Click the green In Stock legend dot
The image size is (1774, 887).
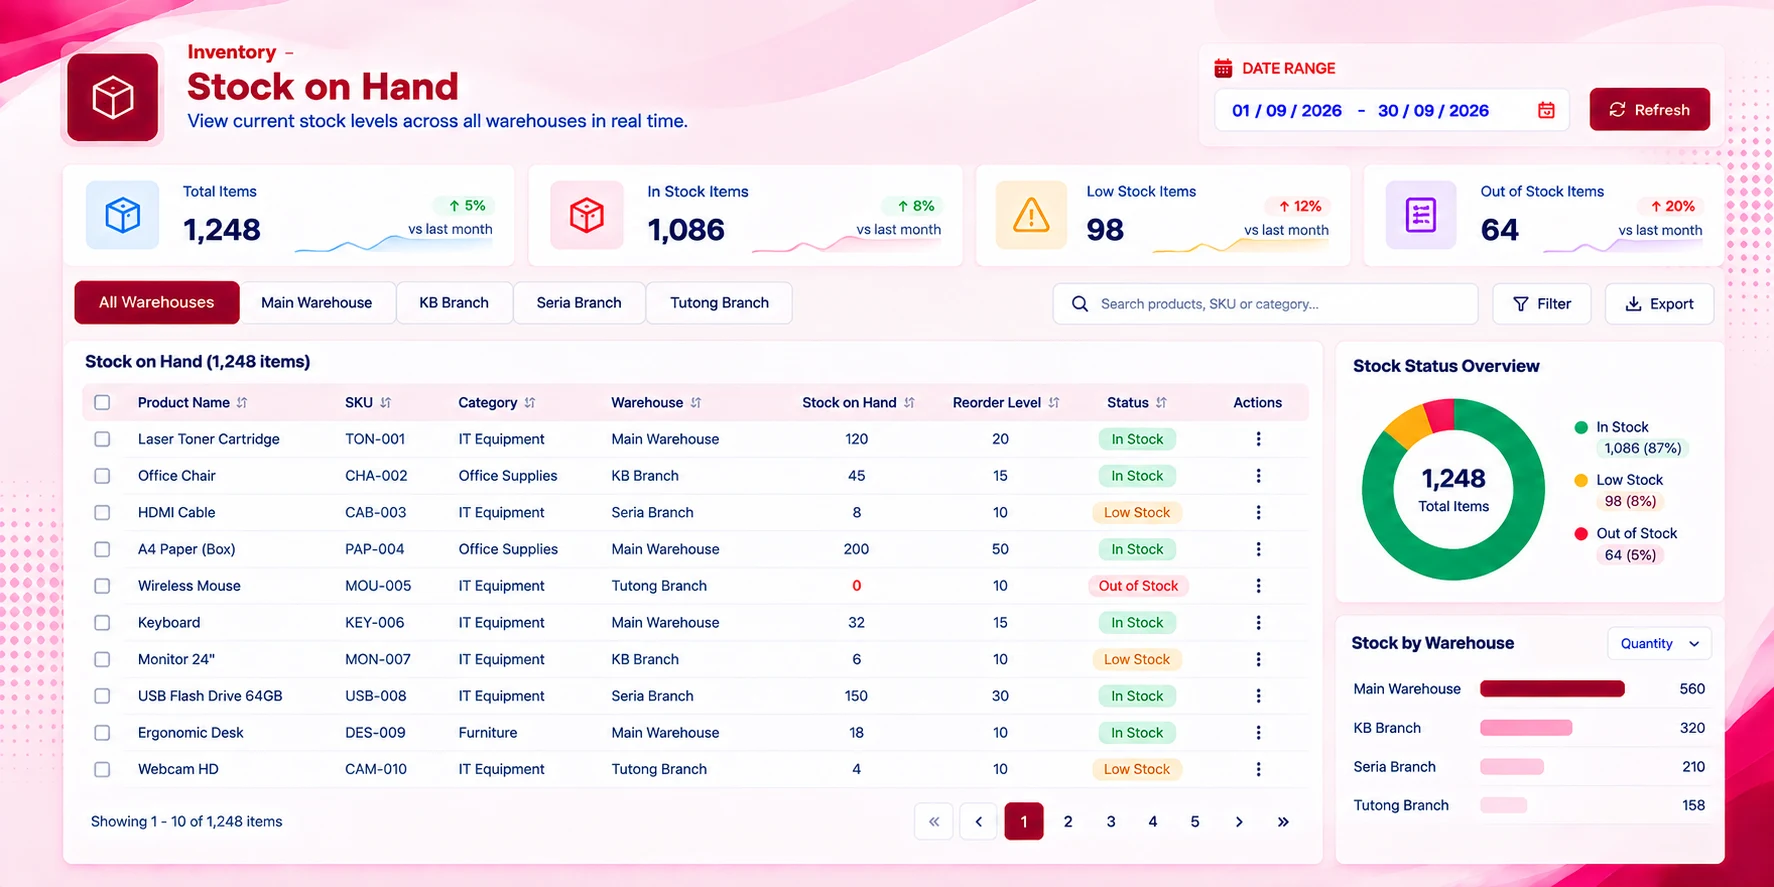point(1581,428)
